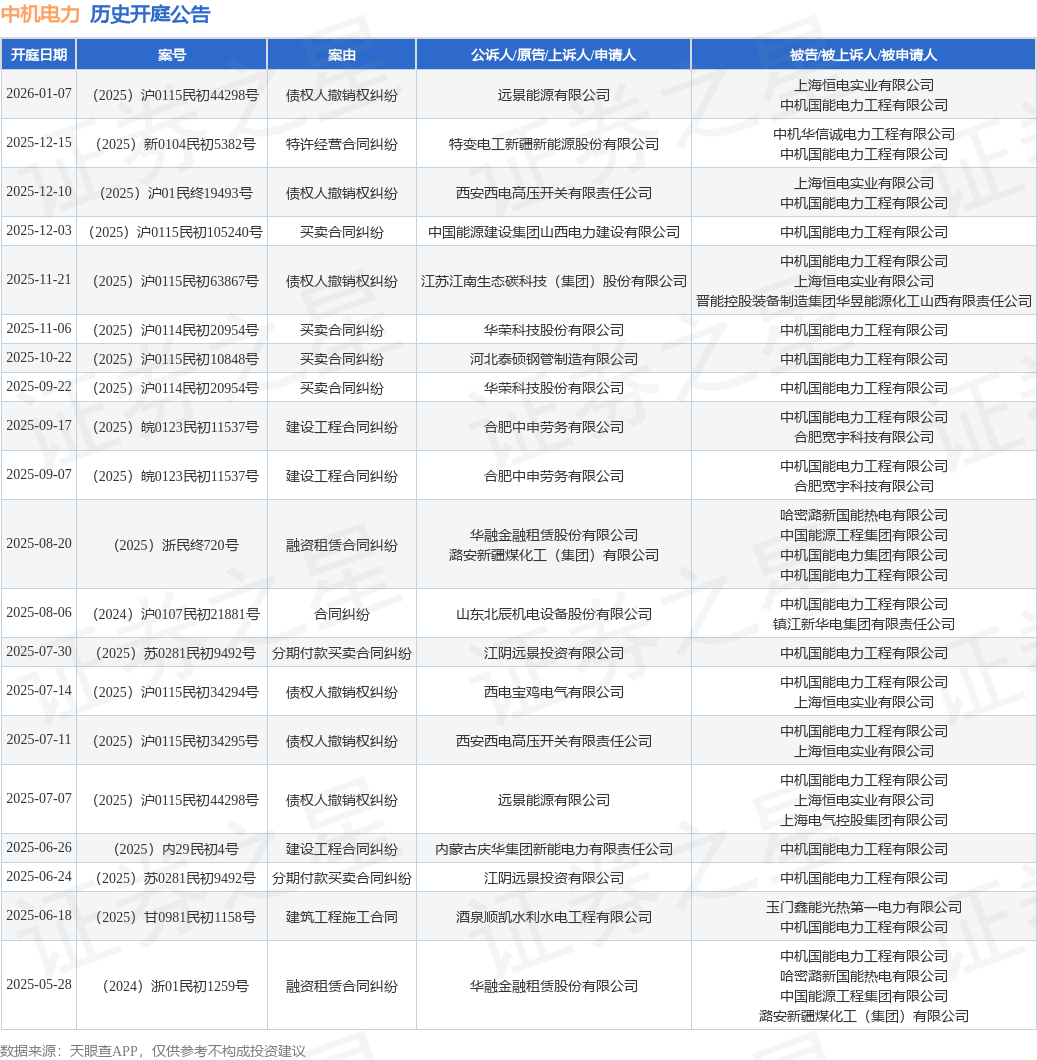This screenshot has width=1037, height=1060.
Task: Select date cell 2026-01-07
Action: [39, 94]
